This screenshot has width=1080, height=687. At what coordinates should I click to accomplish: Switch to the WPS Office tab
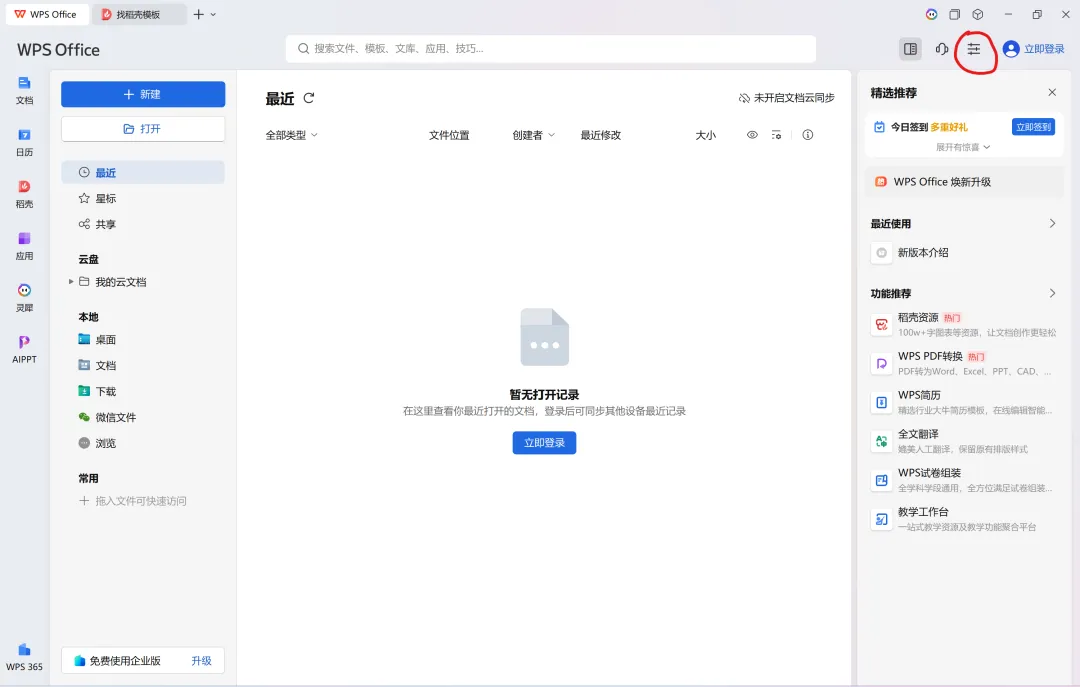tap(47, 14)
